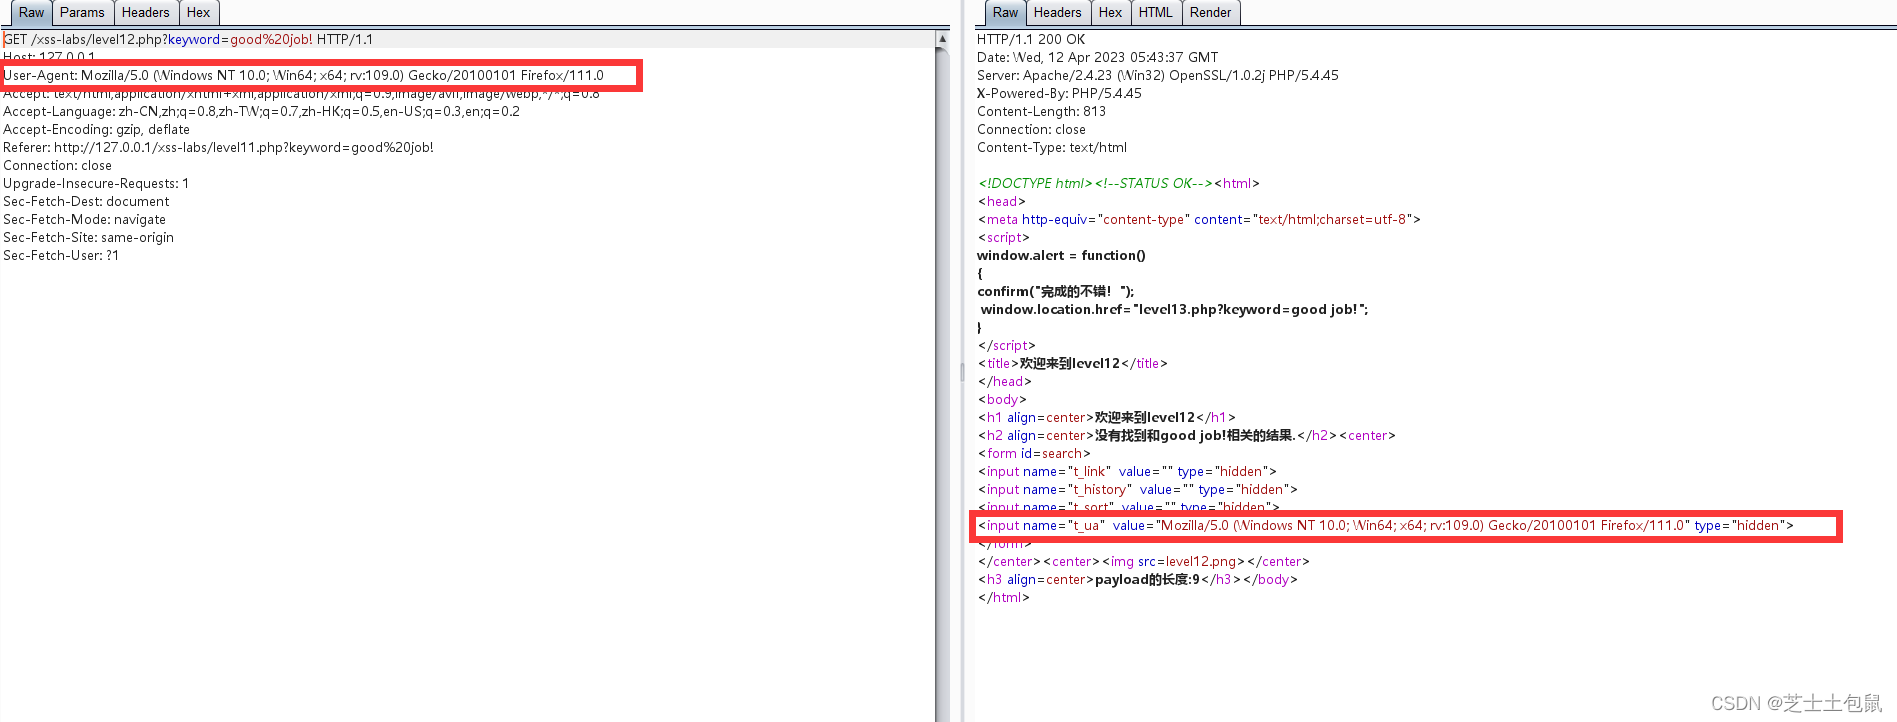Click Content-Type: text/html line

point(1052,148)
